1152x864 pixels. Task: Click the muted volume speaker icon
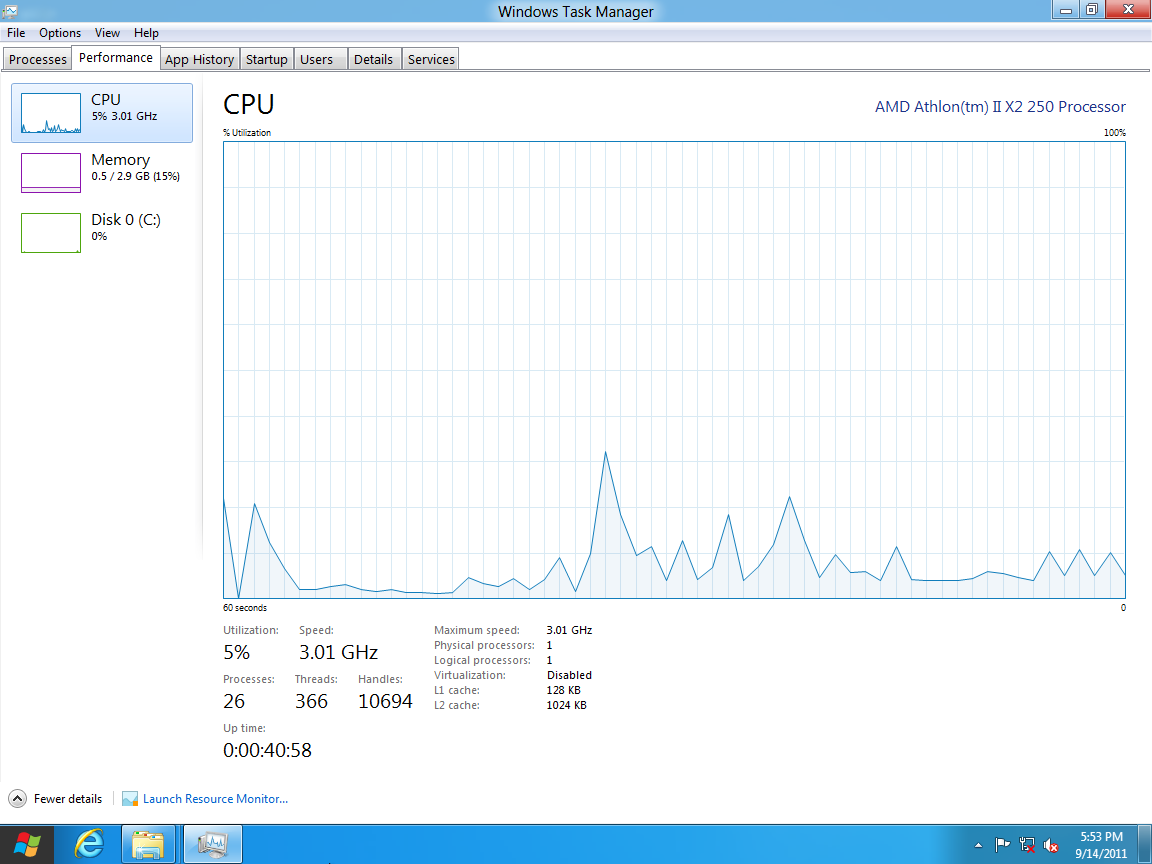(x=1051, y=846)
